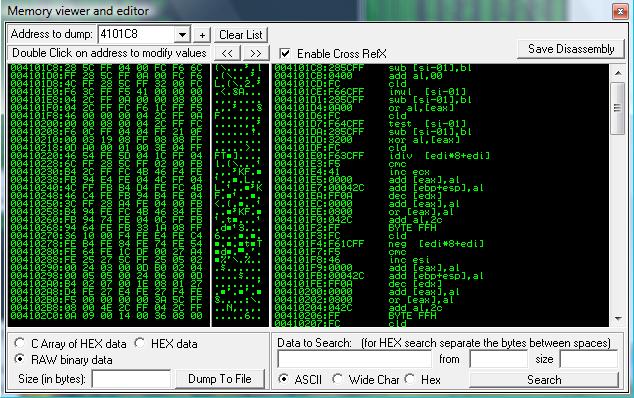This screenshot has width=634, height=398.
Task: Click the Data to Search input field
Action: click(355, 359)
